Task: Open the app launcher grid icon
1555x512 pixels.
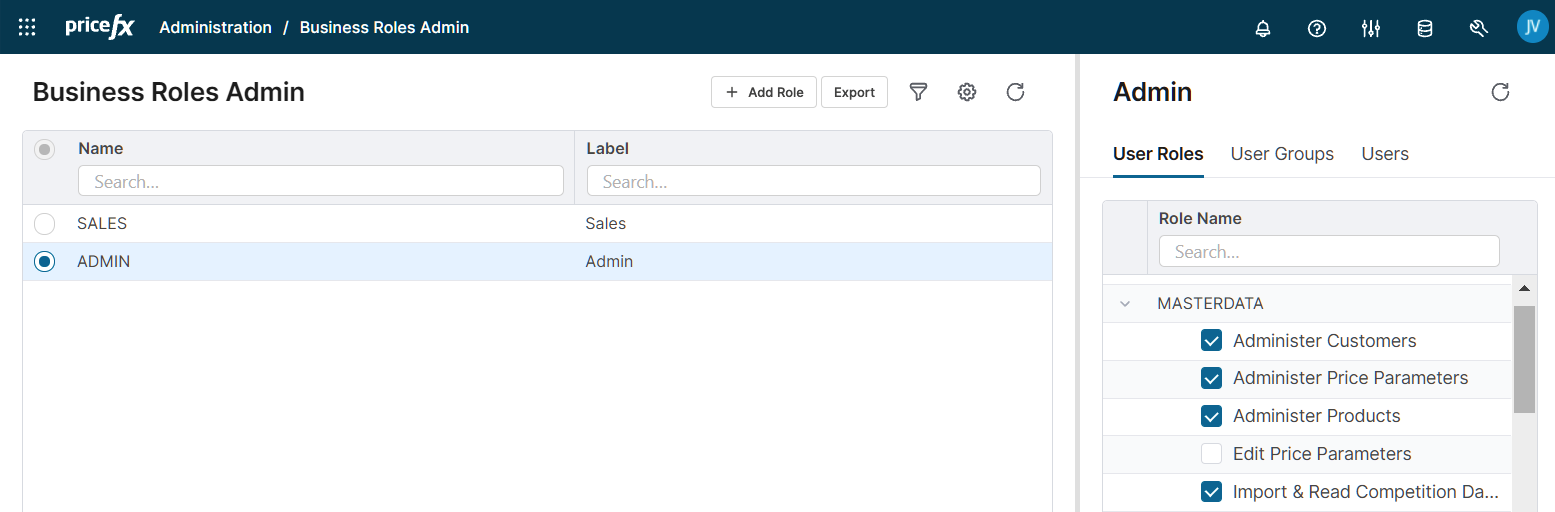Action: 27,28
